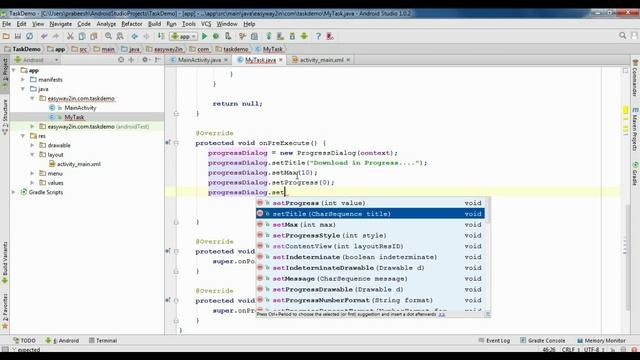Image resolution: width=640 pixels, height=360 pixels.
Task: Open the Navigate menu
Action: (x=60, y=24)
